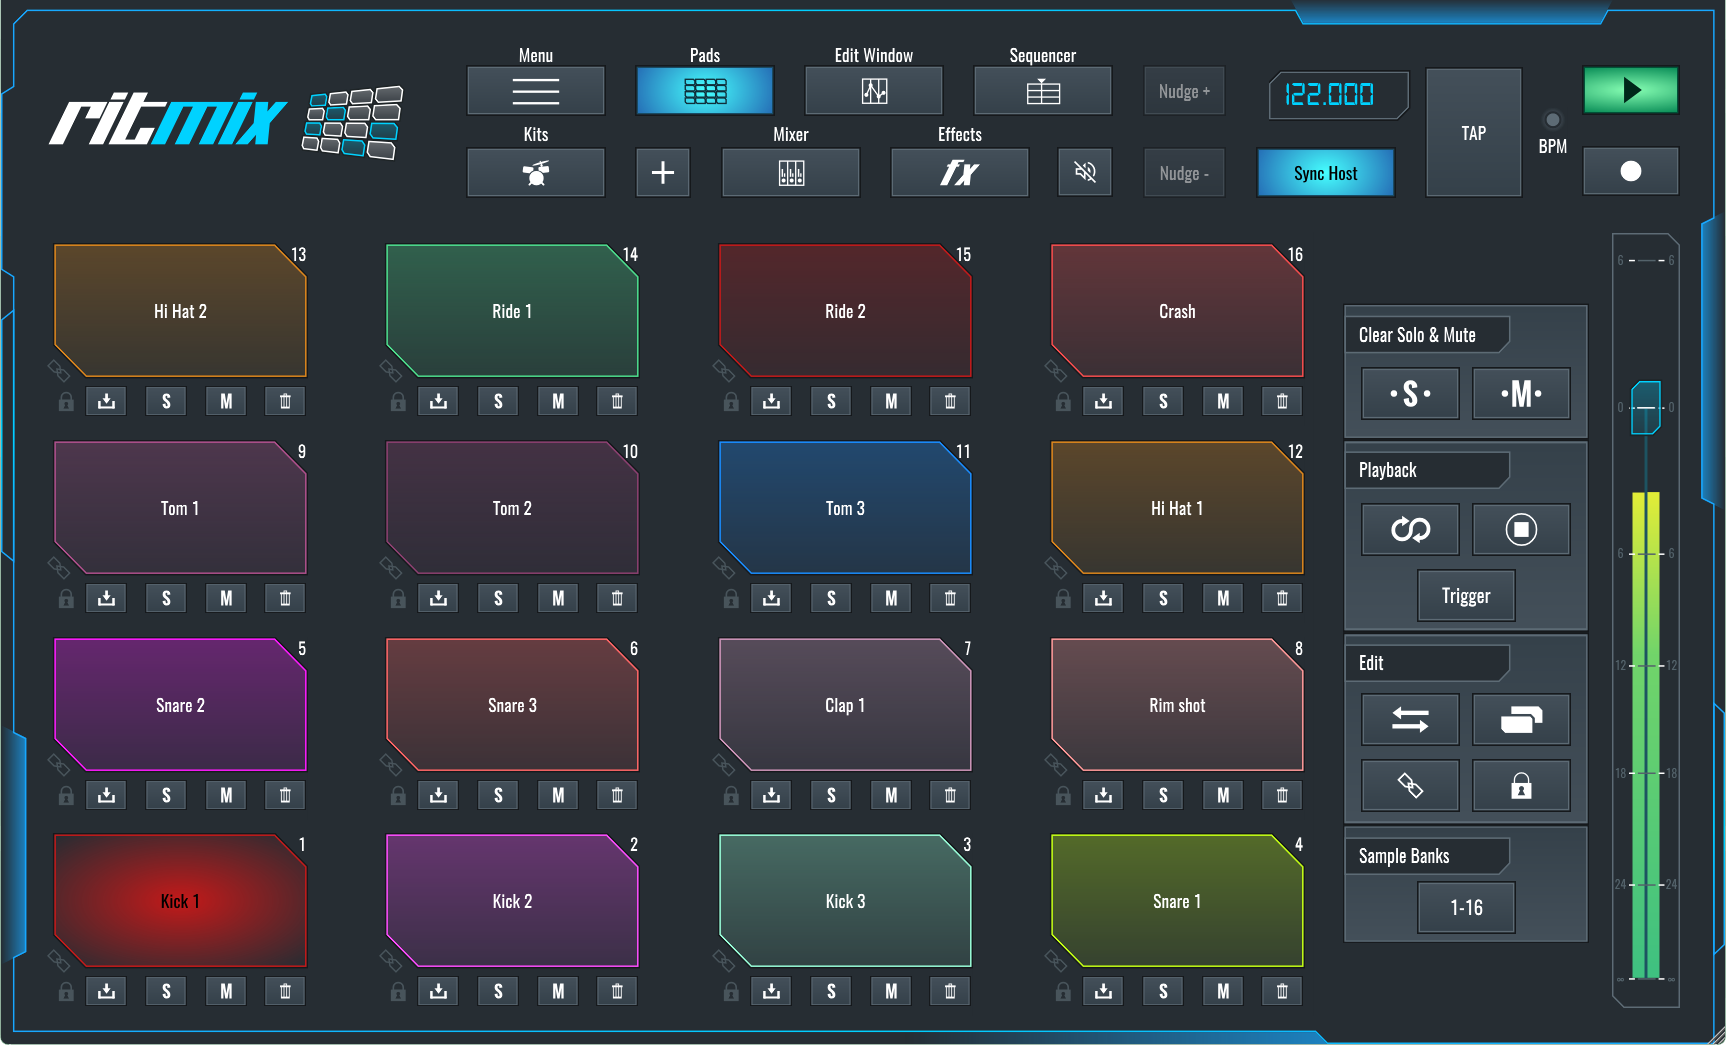
Task: Enable Sync Host
Action: 1325,172
